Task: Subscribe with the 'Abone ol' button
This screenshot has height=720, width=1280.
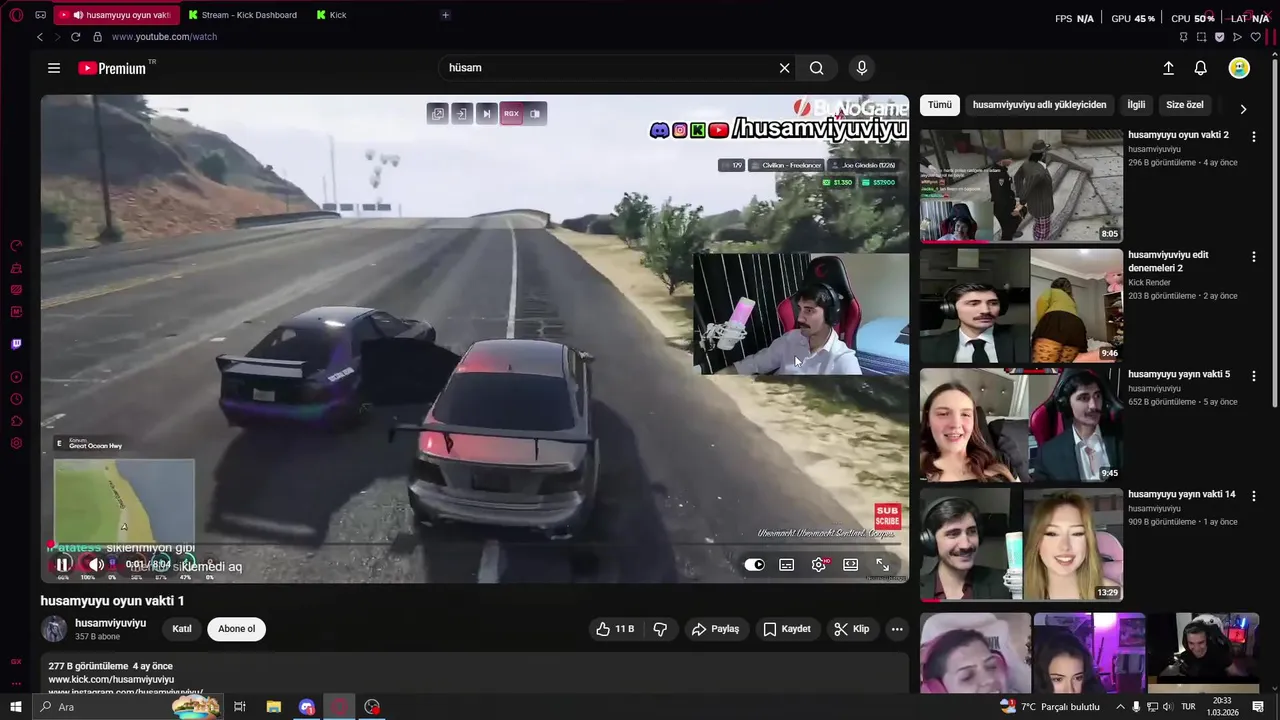Action: click(x=237, y=629)
